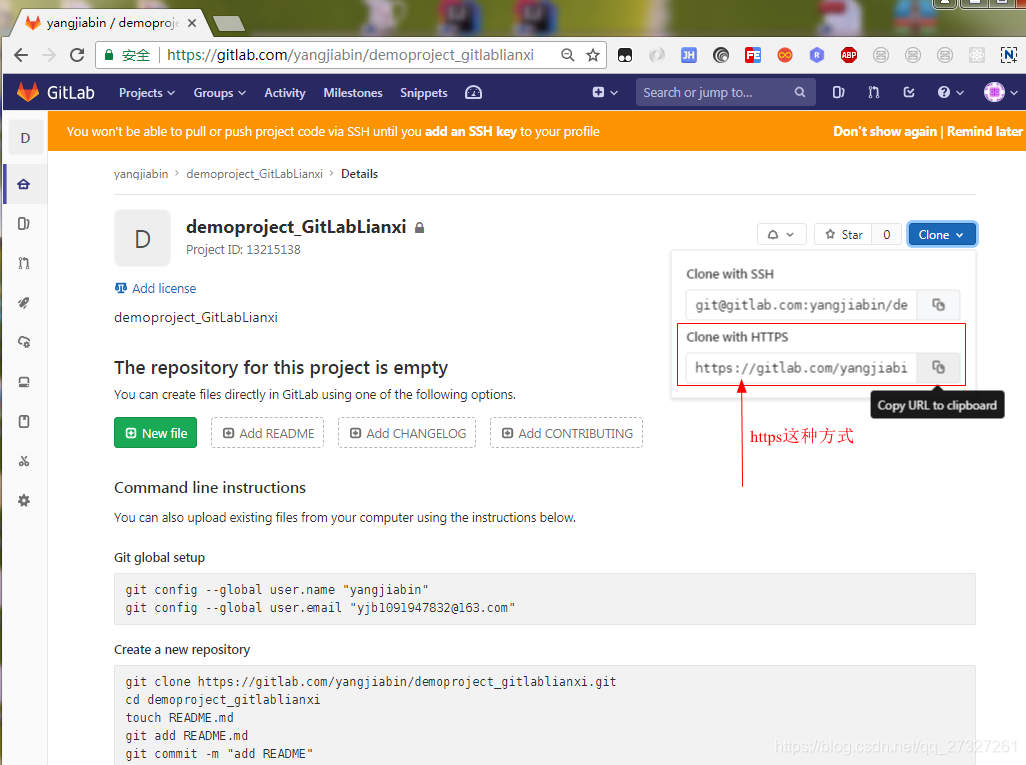Open a new browser tab
The width and height of the screenshot is (1026, 765).
click(229, 24)
